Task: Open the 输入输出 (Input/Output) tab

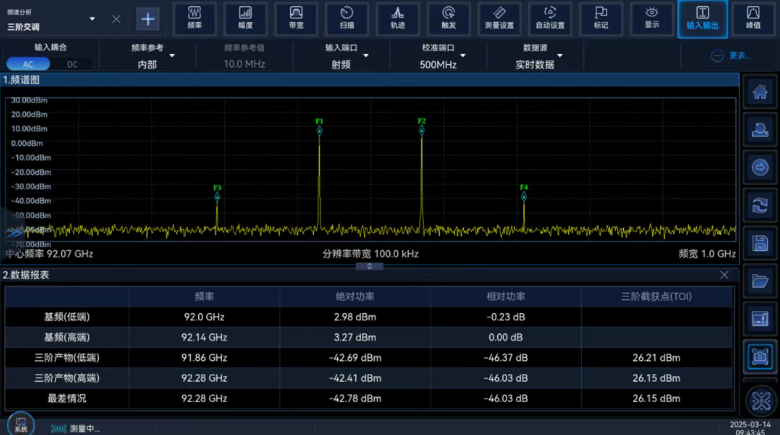Action: point(702,18)
